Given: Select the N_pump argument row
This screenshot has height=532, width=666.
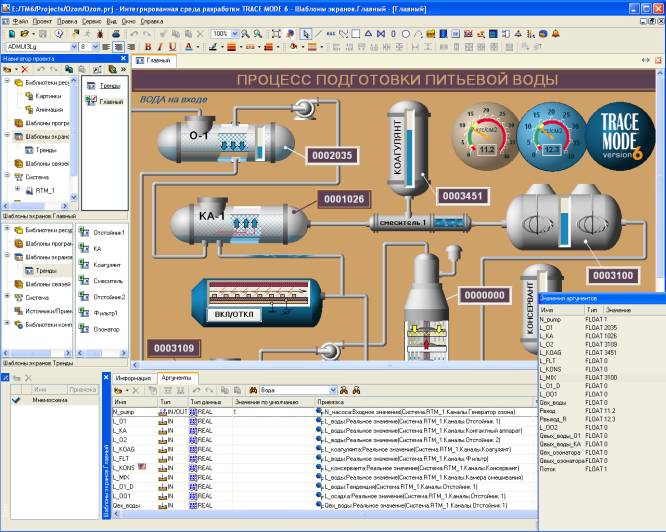Looking at the screenshot, I should point(125,410).
